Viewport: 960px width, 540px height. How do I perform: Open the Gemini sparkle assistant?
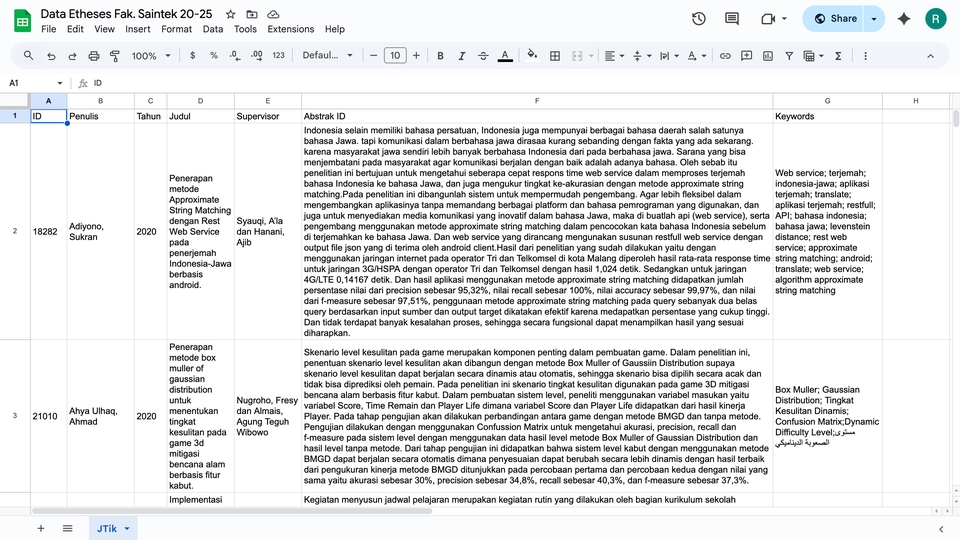pyautogui.click(x=904, y=19)
